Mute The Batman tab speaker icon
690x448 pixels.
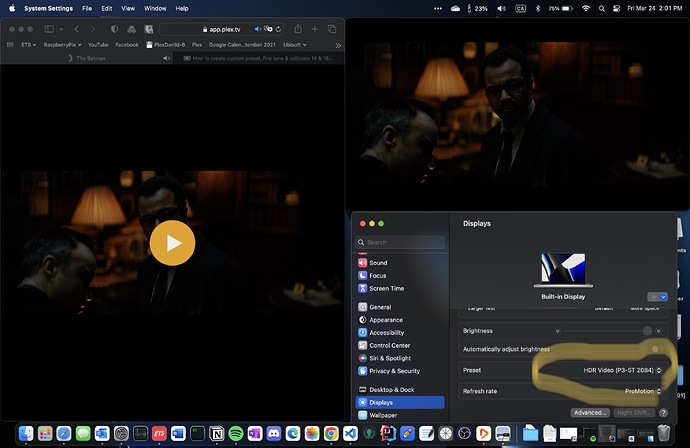[x=166, y=58]
